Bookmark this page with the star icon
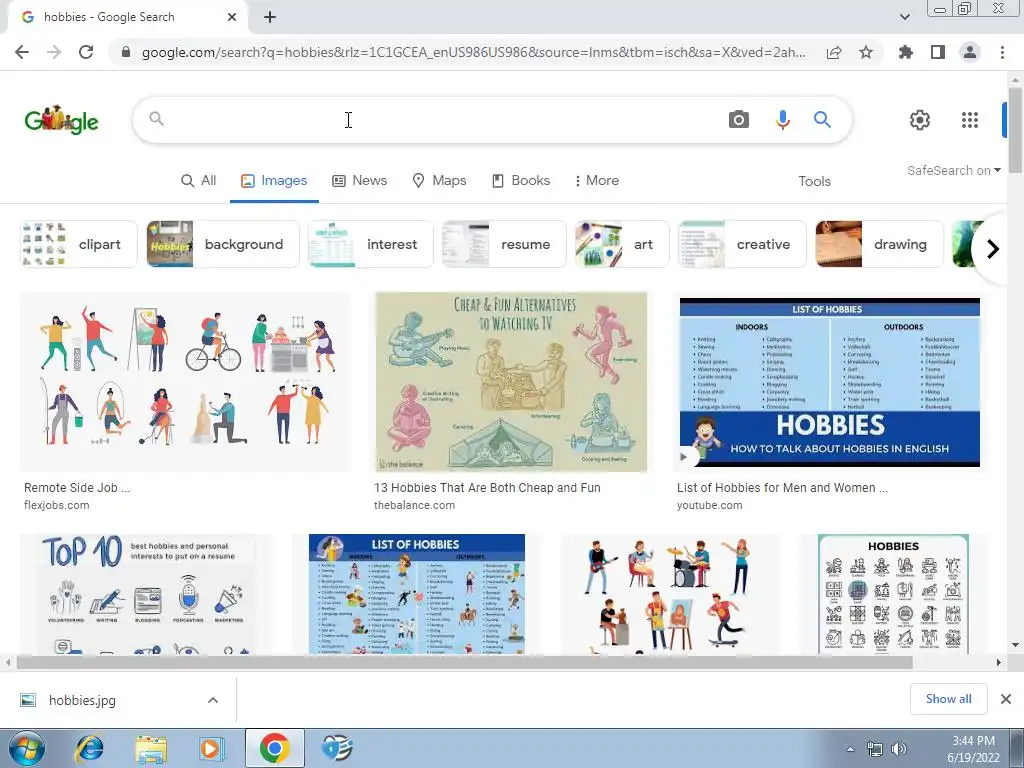The image size is (1024, 768). tap(866, 52)
